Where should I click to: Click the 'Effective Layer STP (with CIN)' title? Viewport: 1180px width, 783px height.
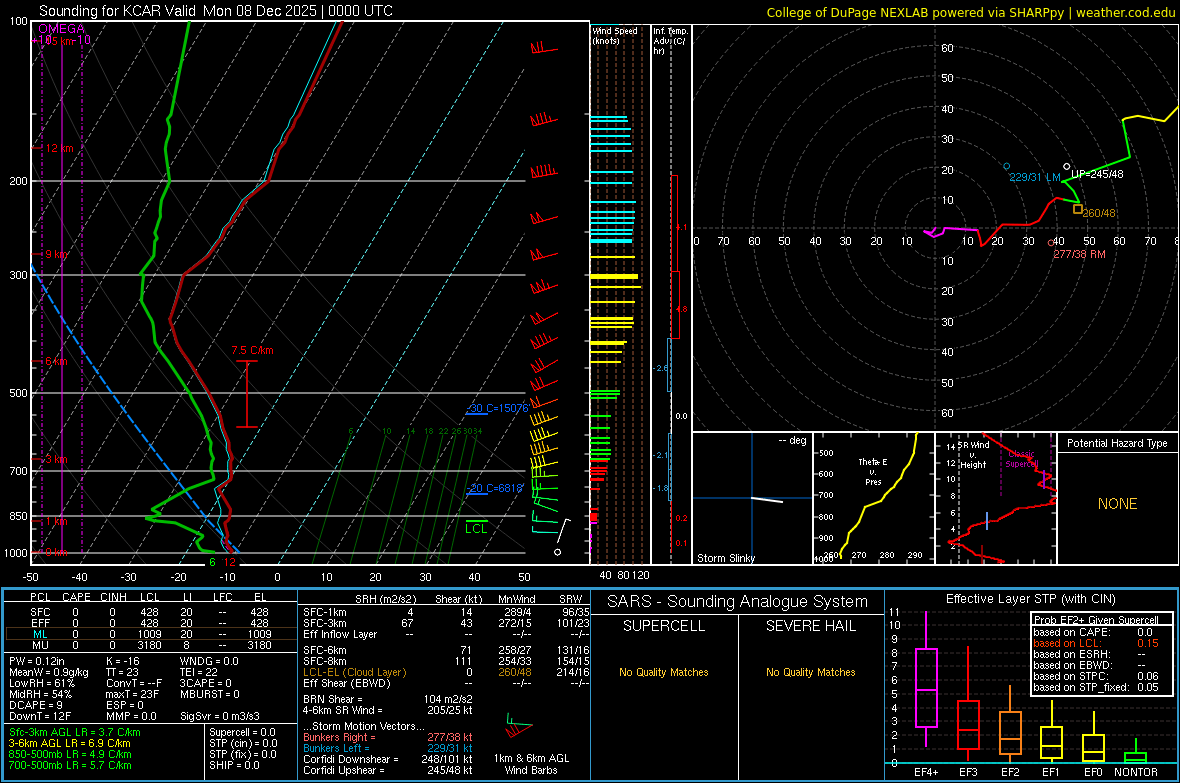(x=1030, y=599)
